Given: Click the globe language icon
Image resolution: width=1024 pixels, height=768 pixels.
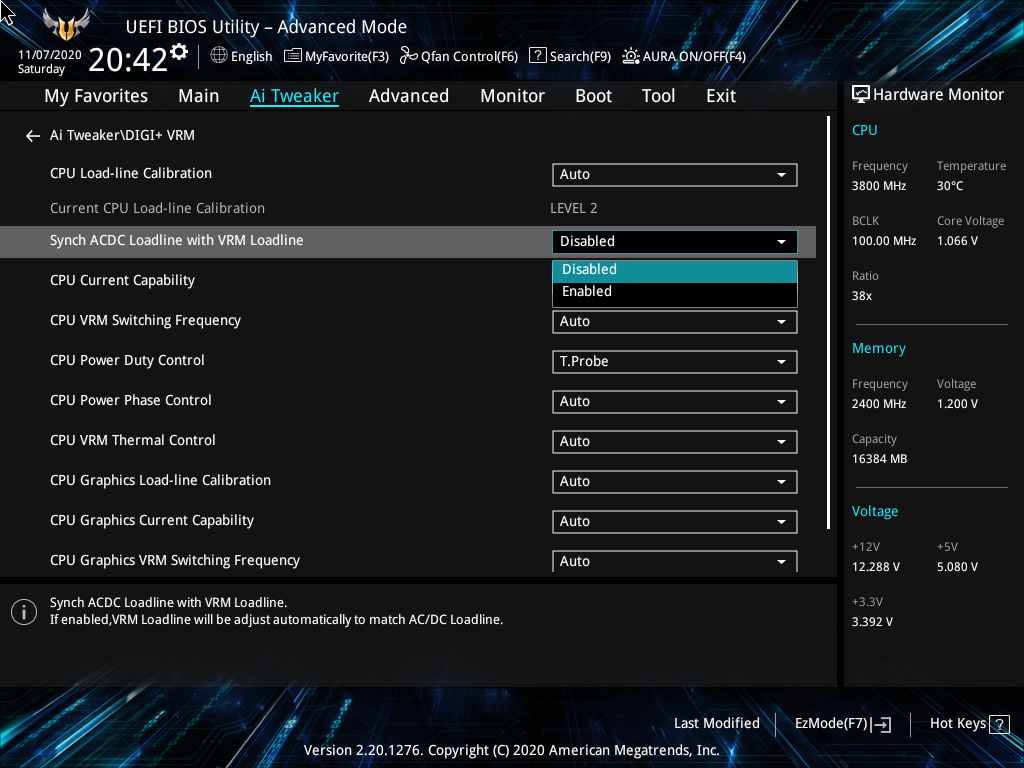Looking at the screenshot, I should 219,56.
